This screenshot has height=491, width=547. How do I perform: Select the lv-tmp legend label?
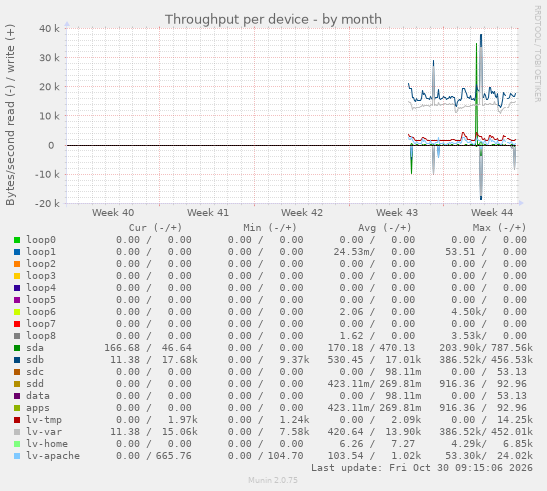(x=44, y=420)
